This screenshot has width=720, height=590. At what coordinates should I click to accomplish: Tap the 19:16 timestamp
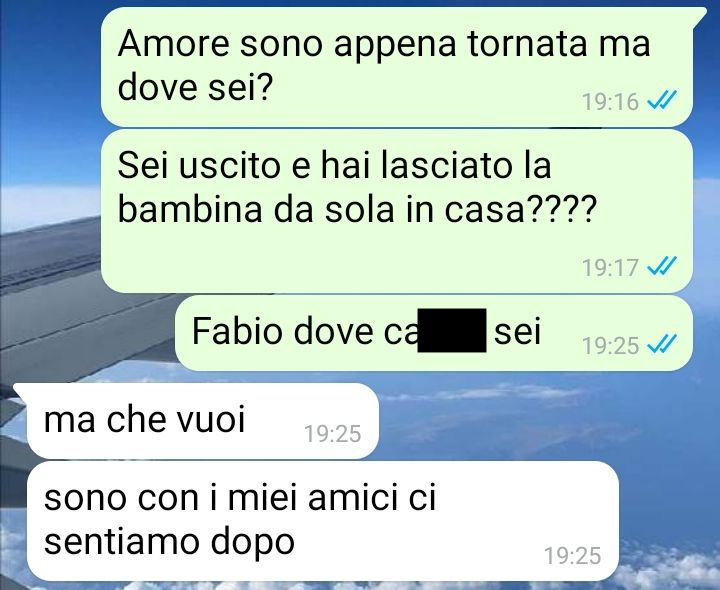(610, 101)
